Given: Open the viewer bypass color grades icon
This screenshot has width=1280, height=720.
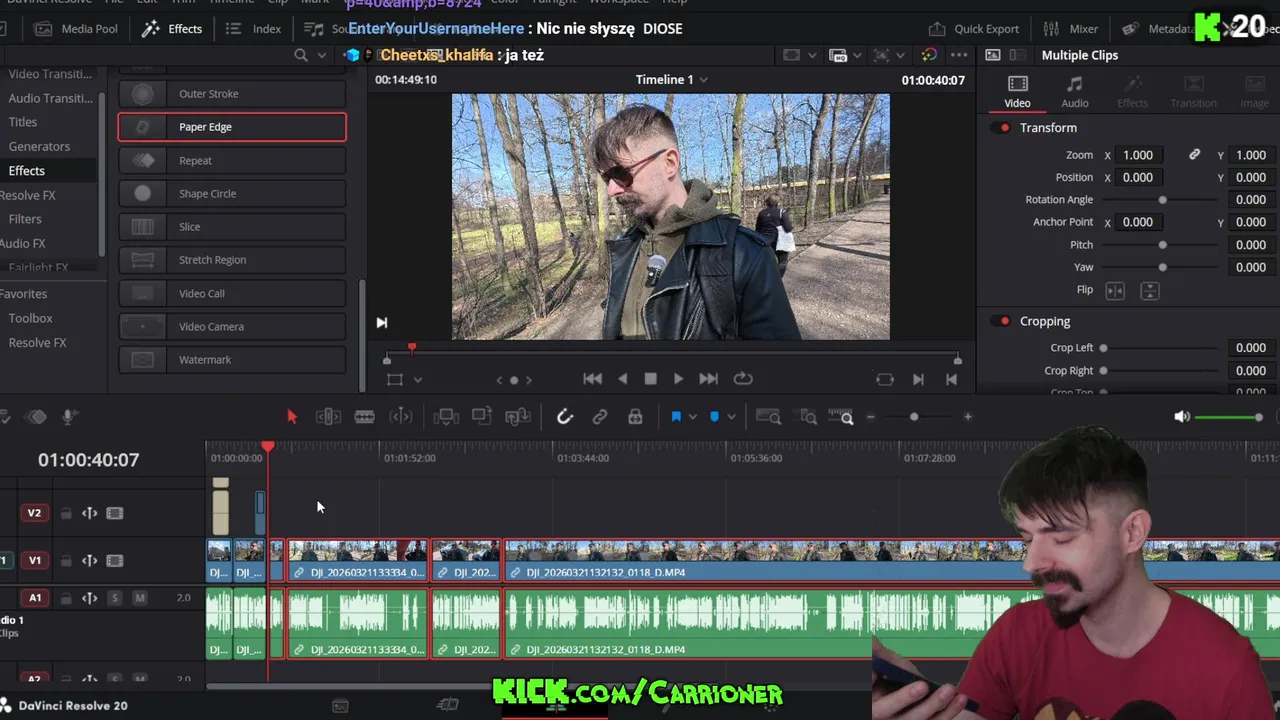Looking at the screenshot, I should 929,55.
